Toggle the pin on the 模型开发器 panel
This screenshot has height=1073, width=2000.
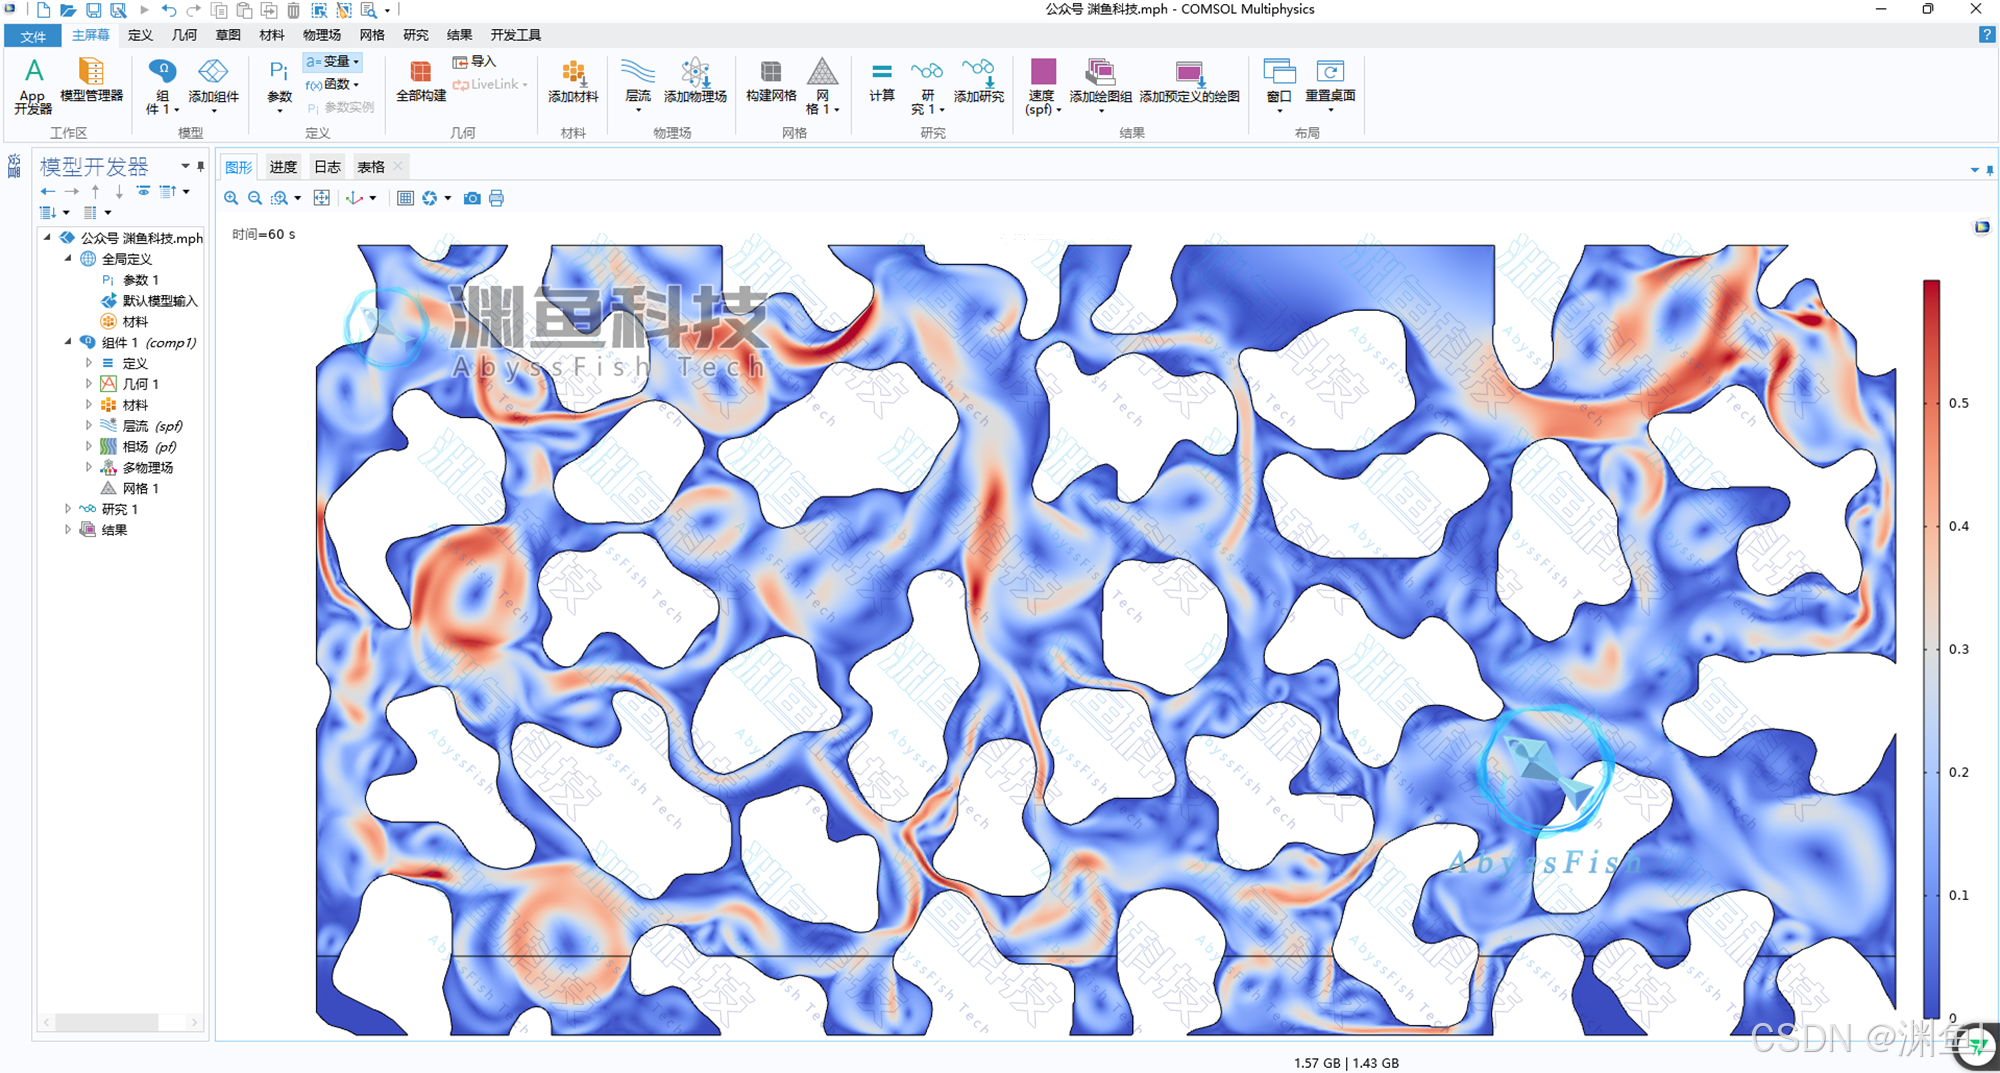(x=200, y=166)
